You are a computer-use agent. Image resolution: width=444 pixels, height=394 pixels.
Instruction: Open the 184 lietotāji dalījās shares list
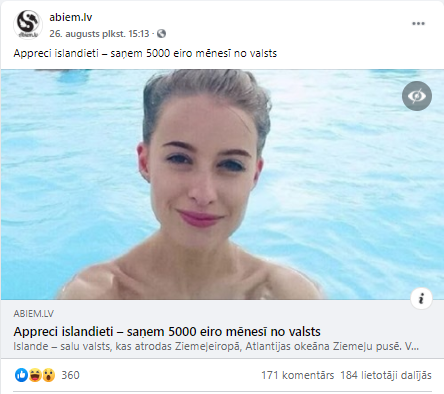(386, 375)
